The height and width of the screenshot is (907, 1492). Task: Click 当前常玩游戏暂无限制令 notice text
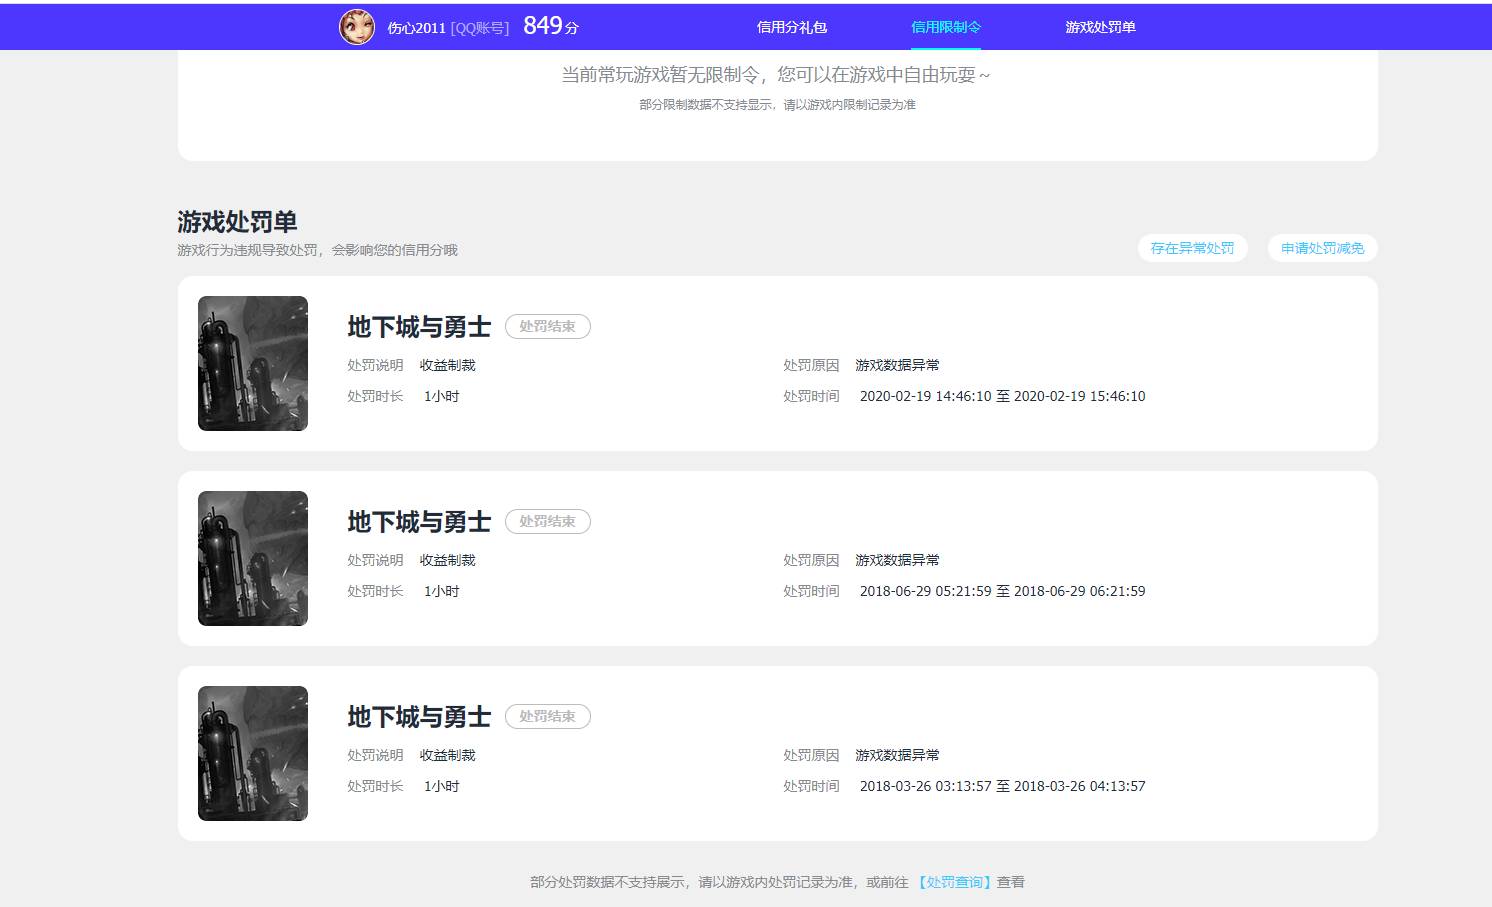(776, 75)
